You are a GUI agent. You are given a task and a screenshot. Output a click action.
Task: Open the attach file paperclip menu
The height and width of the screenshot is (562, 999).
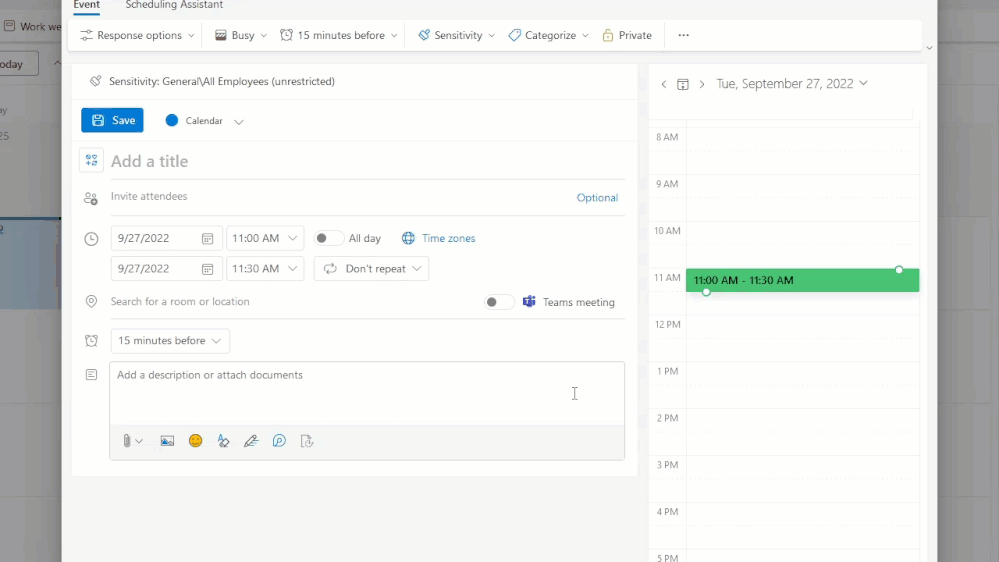[x=133, y=441]
